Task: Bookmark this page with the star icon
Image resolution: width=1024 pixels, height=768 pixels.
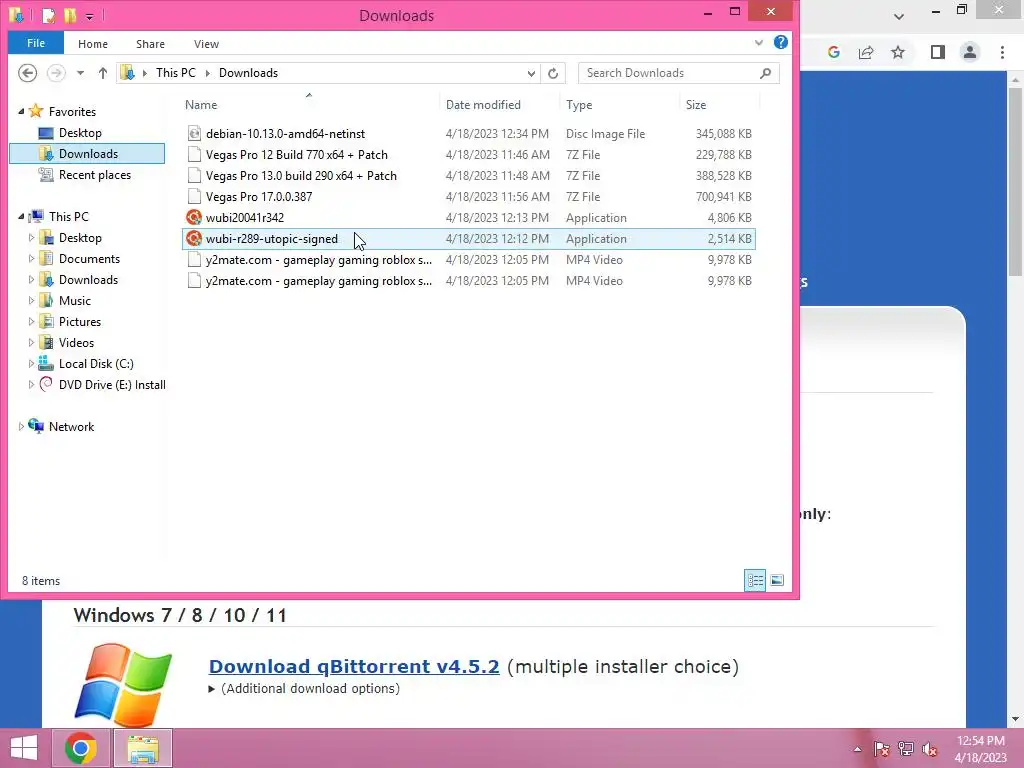Action: point(898,52)
